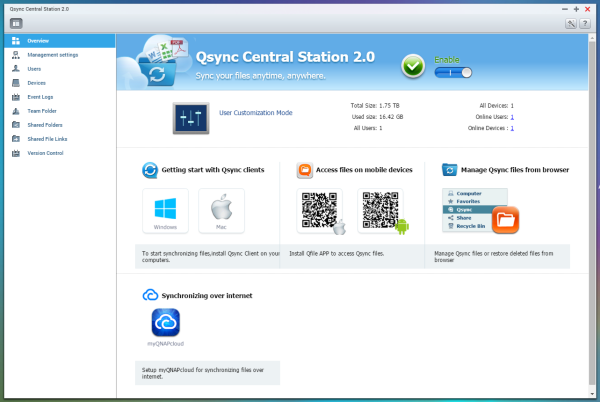Toggle the Qsync Enable switch
600x402 pixels.
(453, 72)
